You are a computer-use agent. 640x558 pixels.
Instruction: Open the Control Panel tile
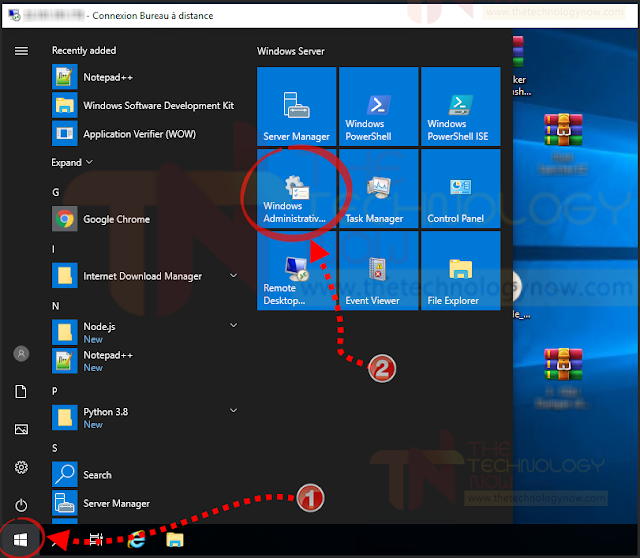click(x=460, y=189)
